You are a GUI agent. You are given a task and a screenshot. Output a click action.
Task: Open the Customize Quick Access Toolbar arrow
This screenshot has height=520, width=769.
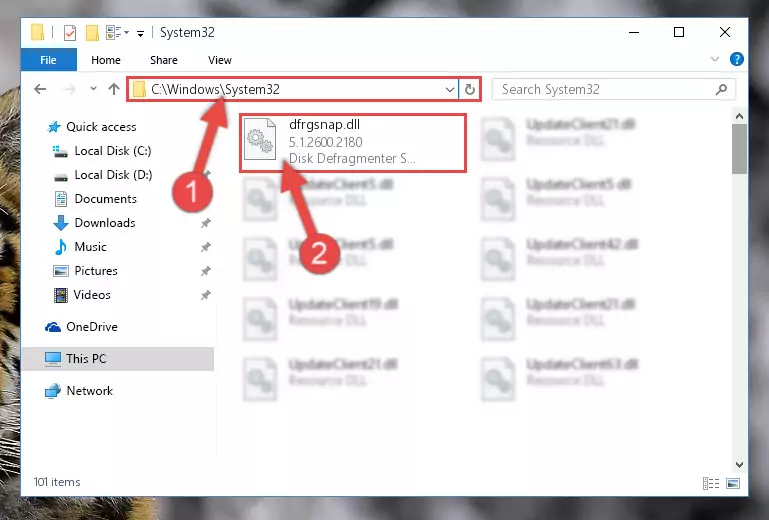pos(140,33)
